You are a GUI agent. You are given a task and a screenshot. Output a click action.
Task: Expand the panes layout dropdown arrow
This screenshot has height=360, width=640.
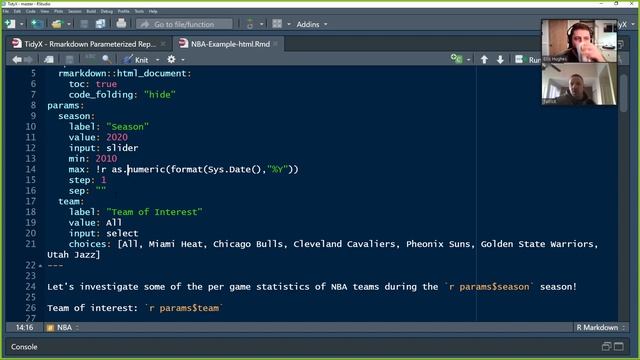289,24
